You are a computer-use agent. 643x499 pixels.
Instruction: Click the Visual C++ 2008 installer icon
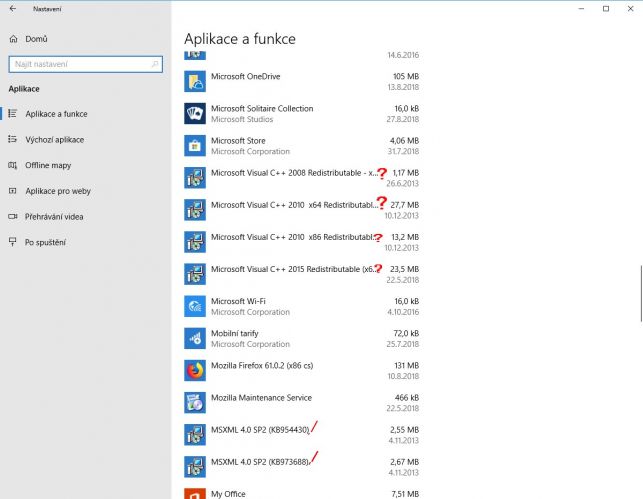(195, 178)
